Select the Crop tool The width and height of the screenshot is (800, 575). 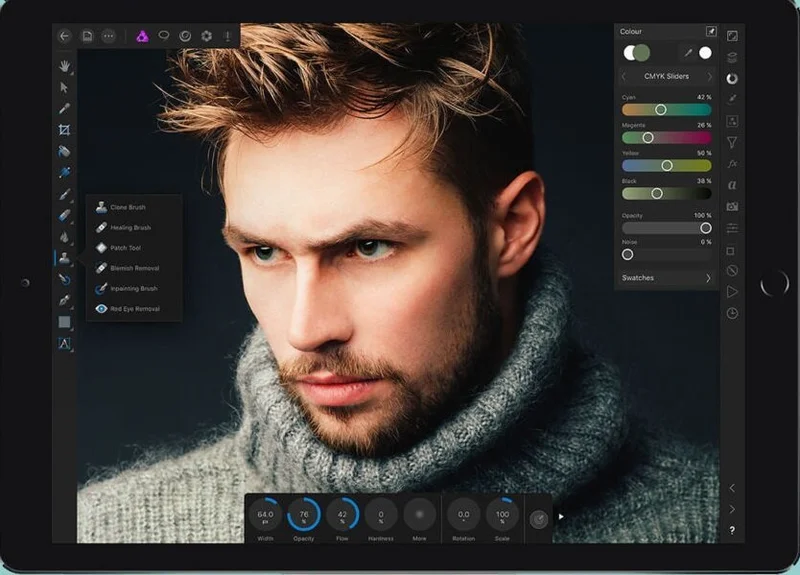click(65, 130)
